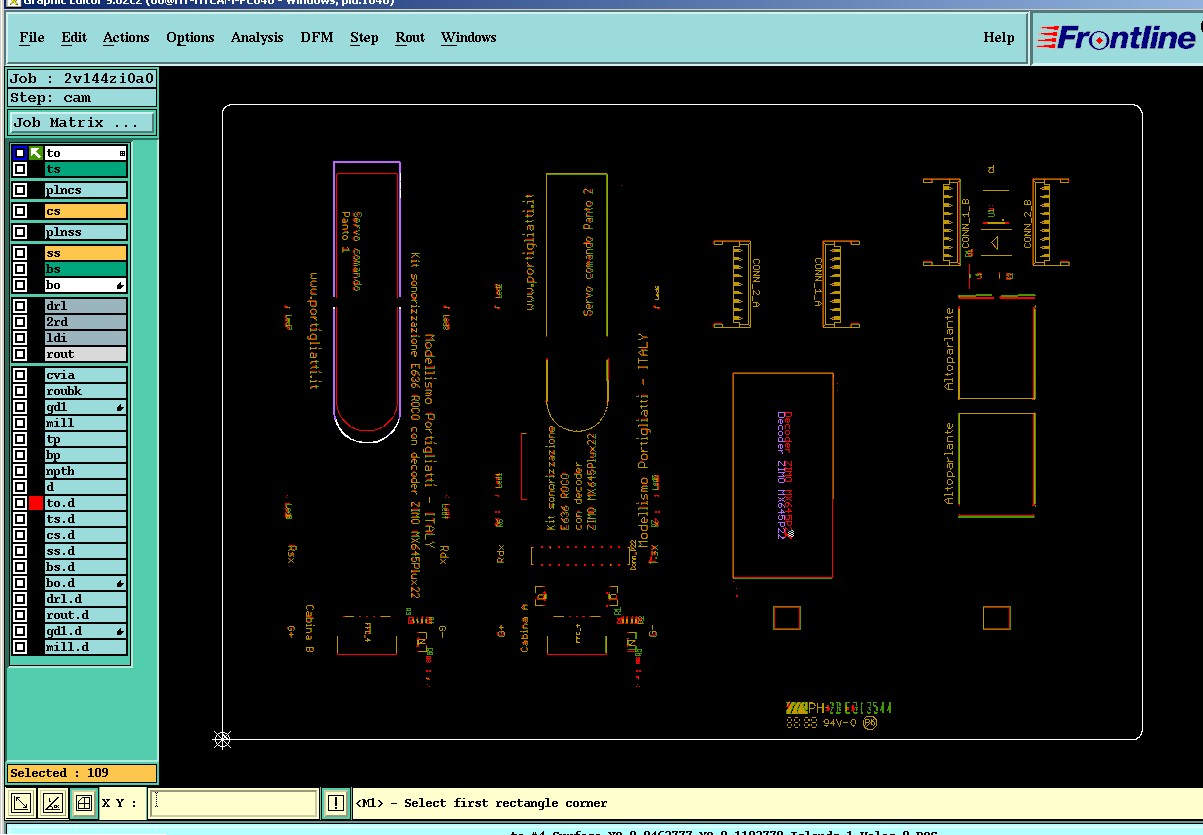Click the angle/polar coordinate icon beside it

pyautogui.click(x=53, y=802)
